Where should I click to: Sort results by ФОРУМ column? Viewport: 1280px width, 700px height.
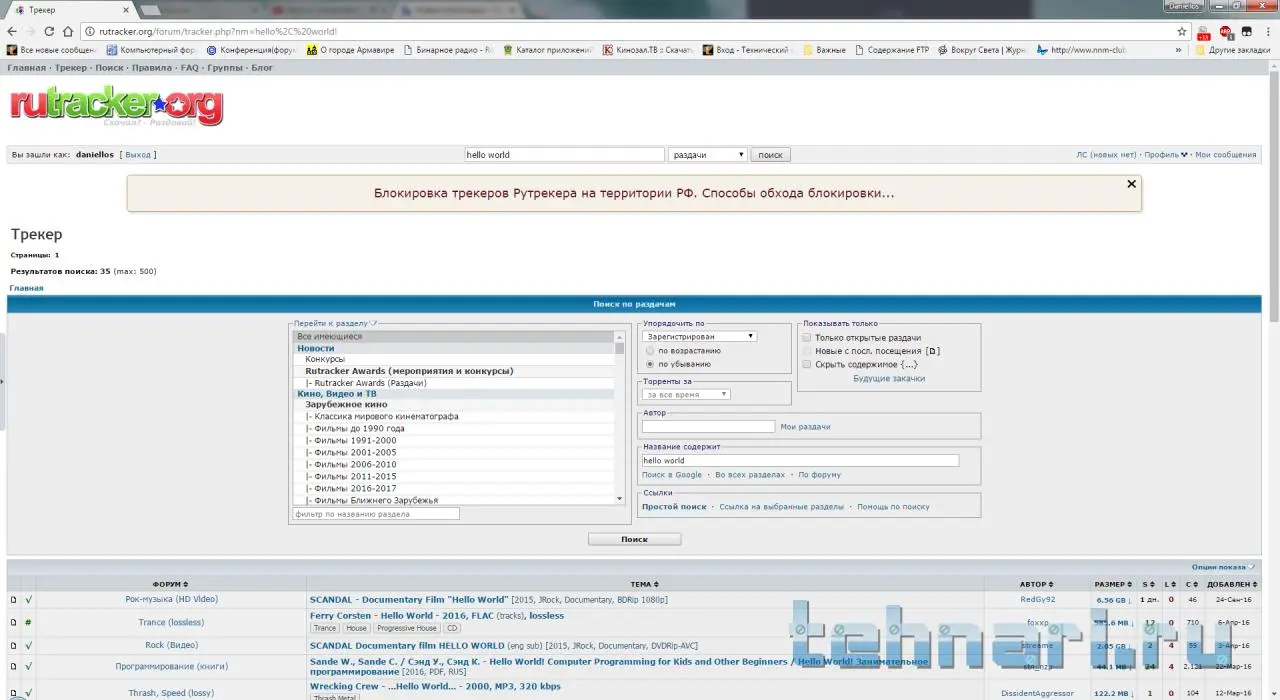point(170,584)
